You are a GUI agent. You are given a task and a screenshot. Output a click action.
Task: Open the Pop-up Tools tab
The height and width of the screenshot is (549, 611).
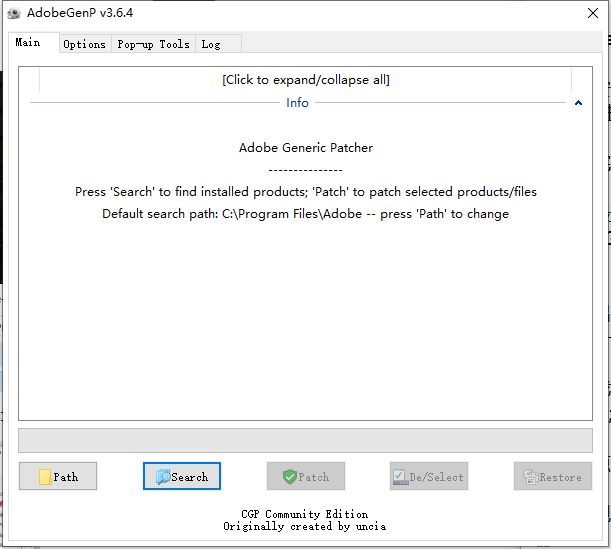pos(153,44)
